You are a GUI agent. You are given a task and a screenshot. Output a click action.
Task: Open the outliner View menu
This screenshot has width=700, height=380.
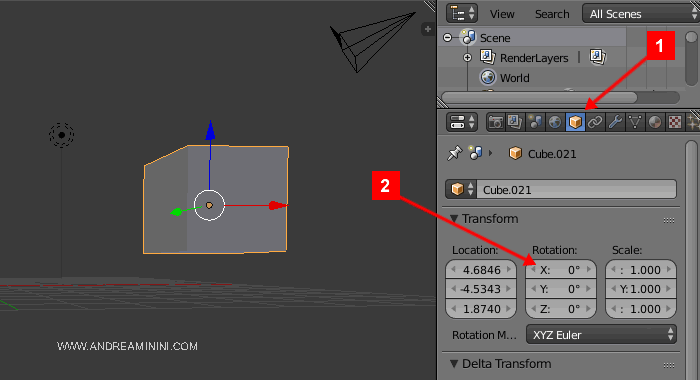[502, 14]
